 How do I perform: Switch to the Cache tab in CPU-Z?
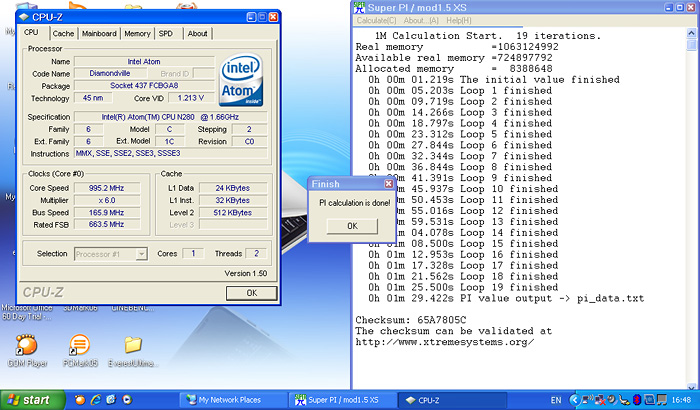(x=63, y=33)
